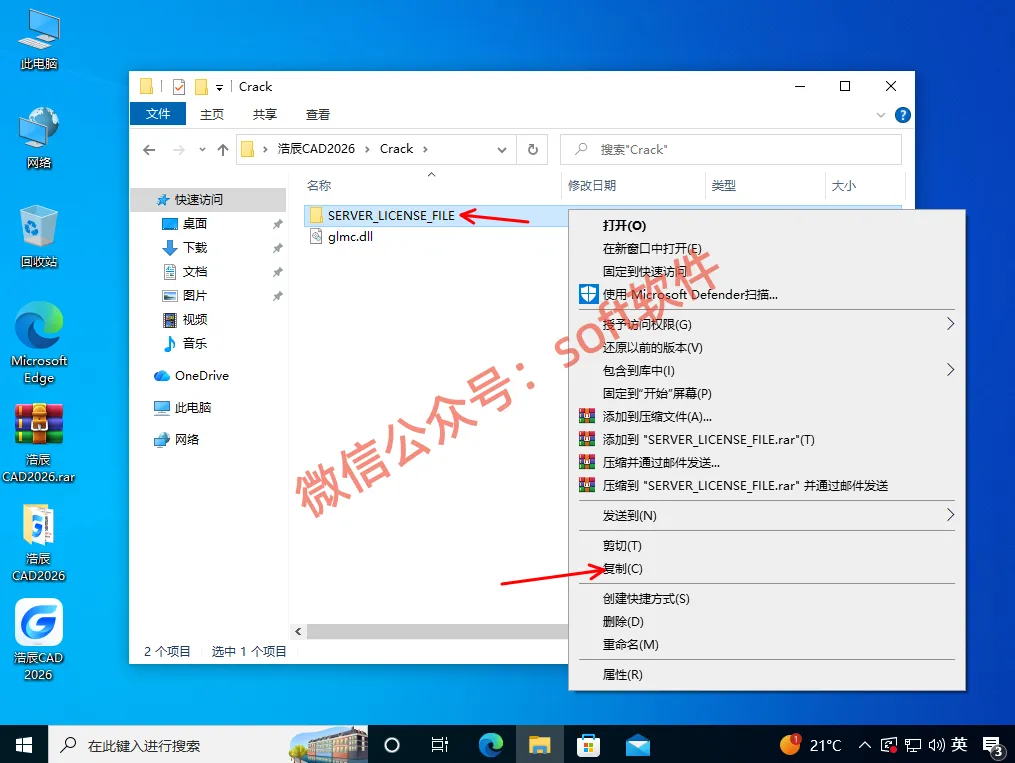Expand 发送到(N) submenu
This screenshot has height=763, width=1015.
coord(766,516)
